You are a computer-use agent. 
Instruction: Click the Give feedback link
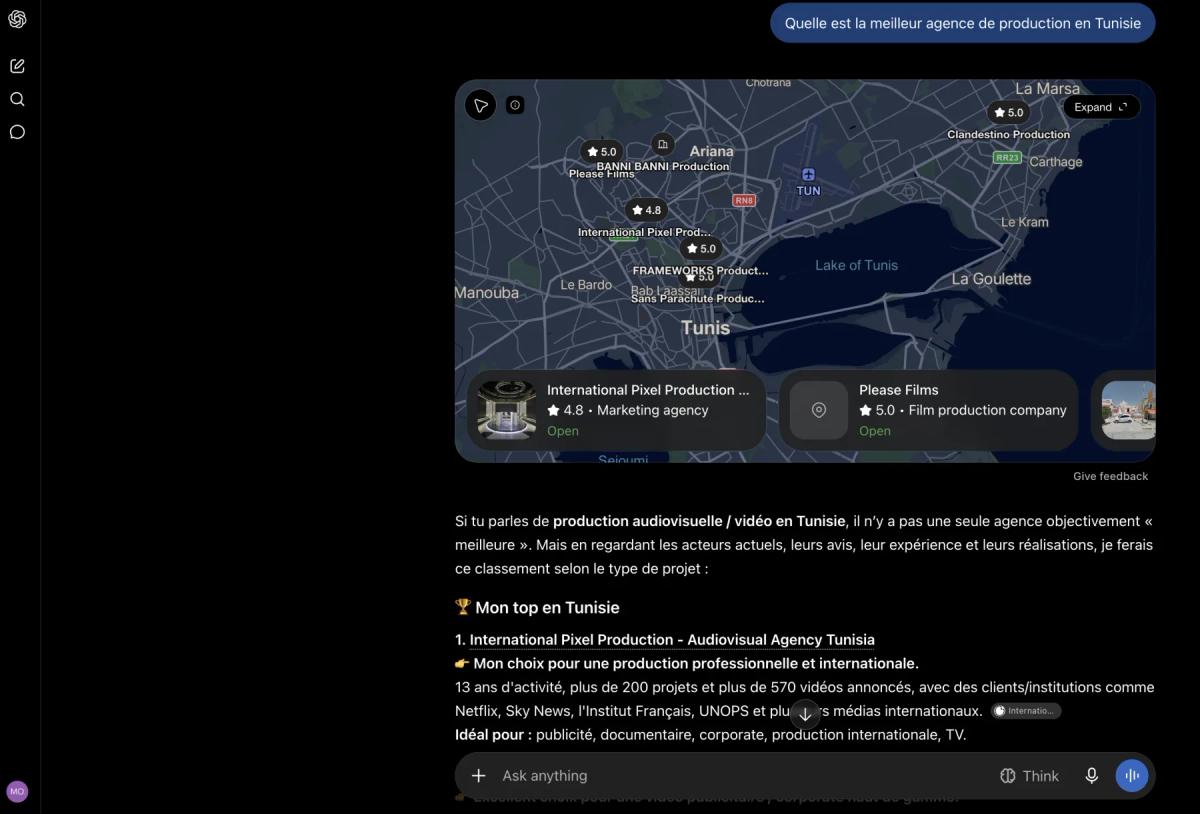(x=1110, y=476)
